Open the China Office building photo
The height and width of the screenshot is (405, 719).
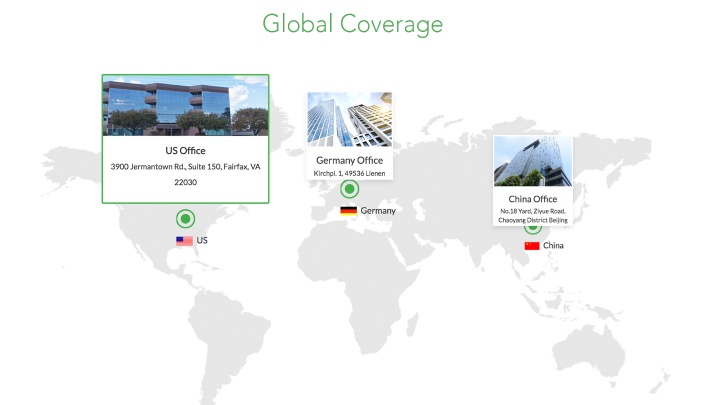[533, 161]
